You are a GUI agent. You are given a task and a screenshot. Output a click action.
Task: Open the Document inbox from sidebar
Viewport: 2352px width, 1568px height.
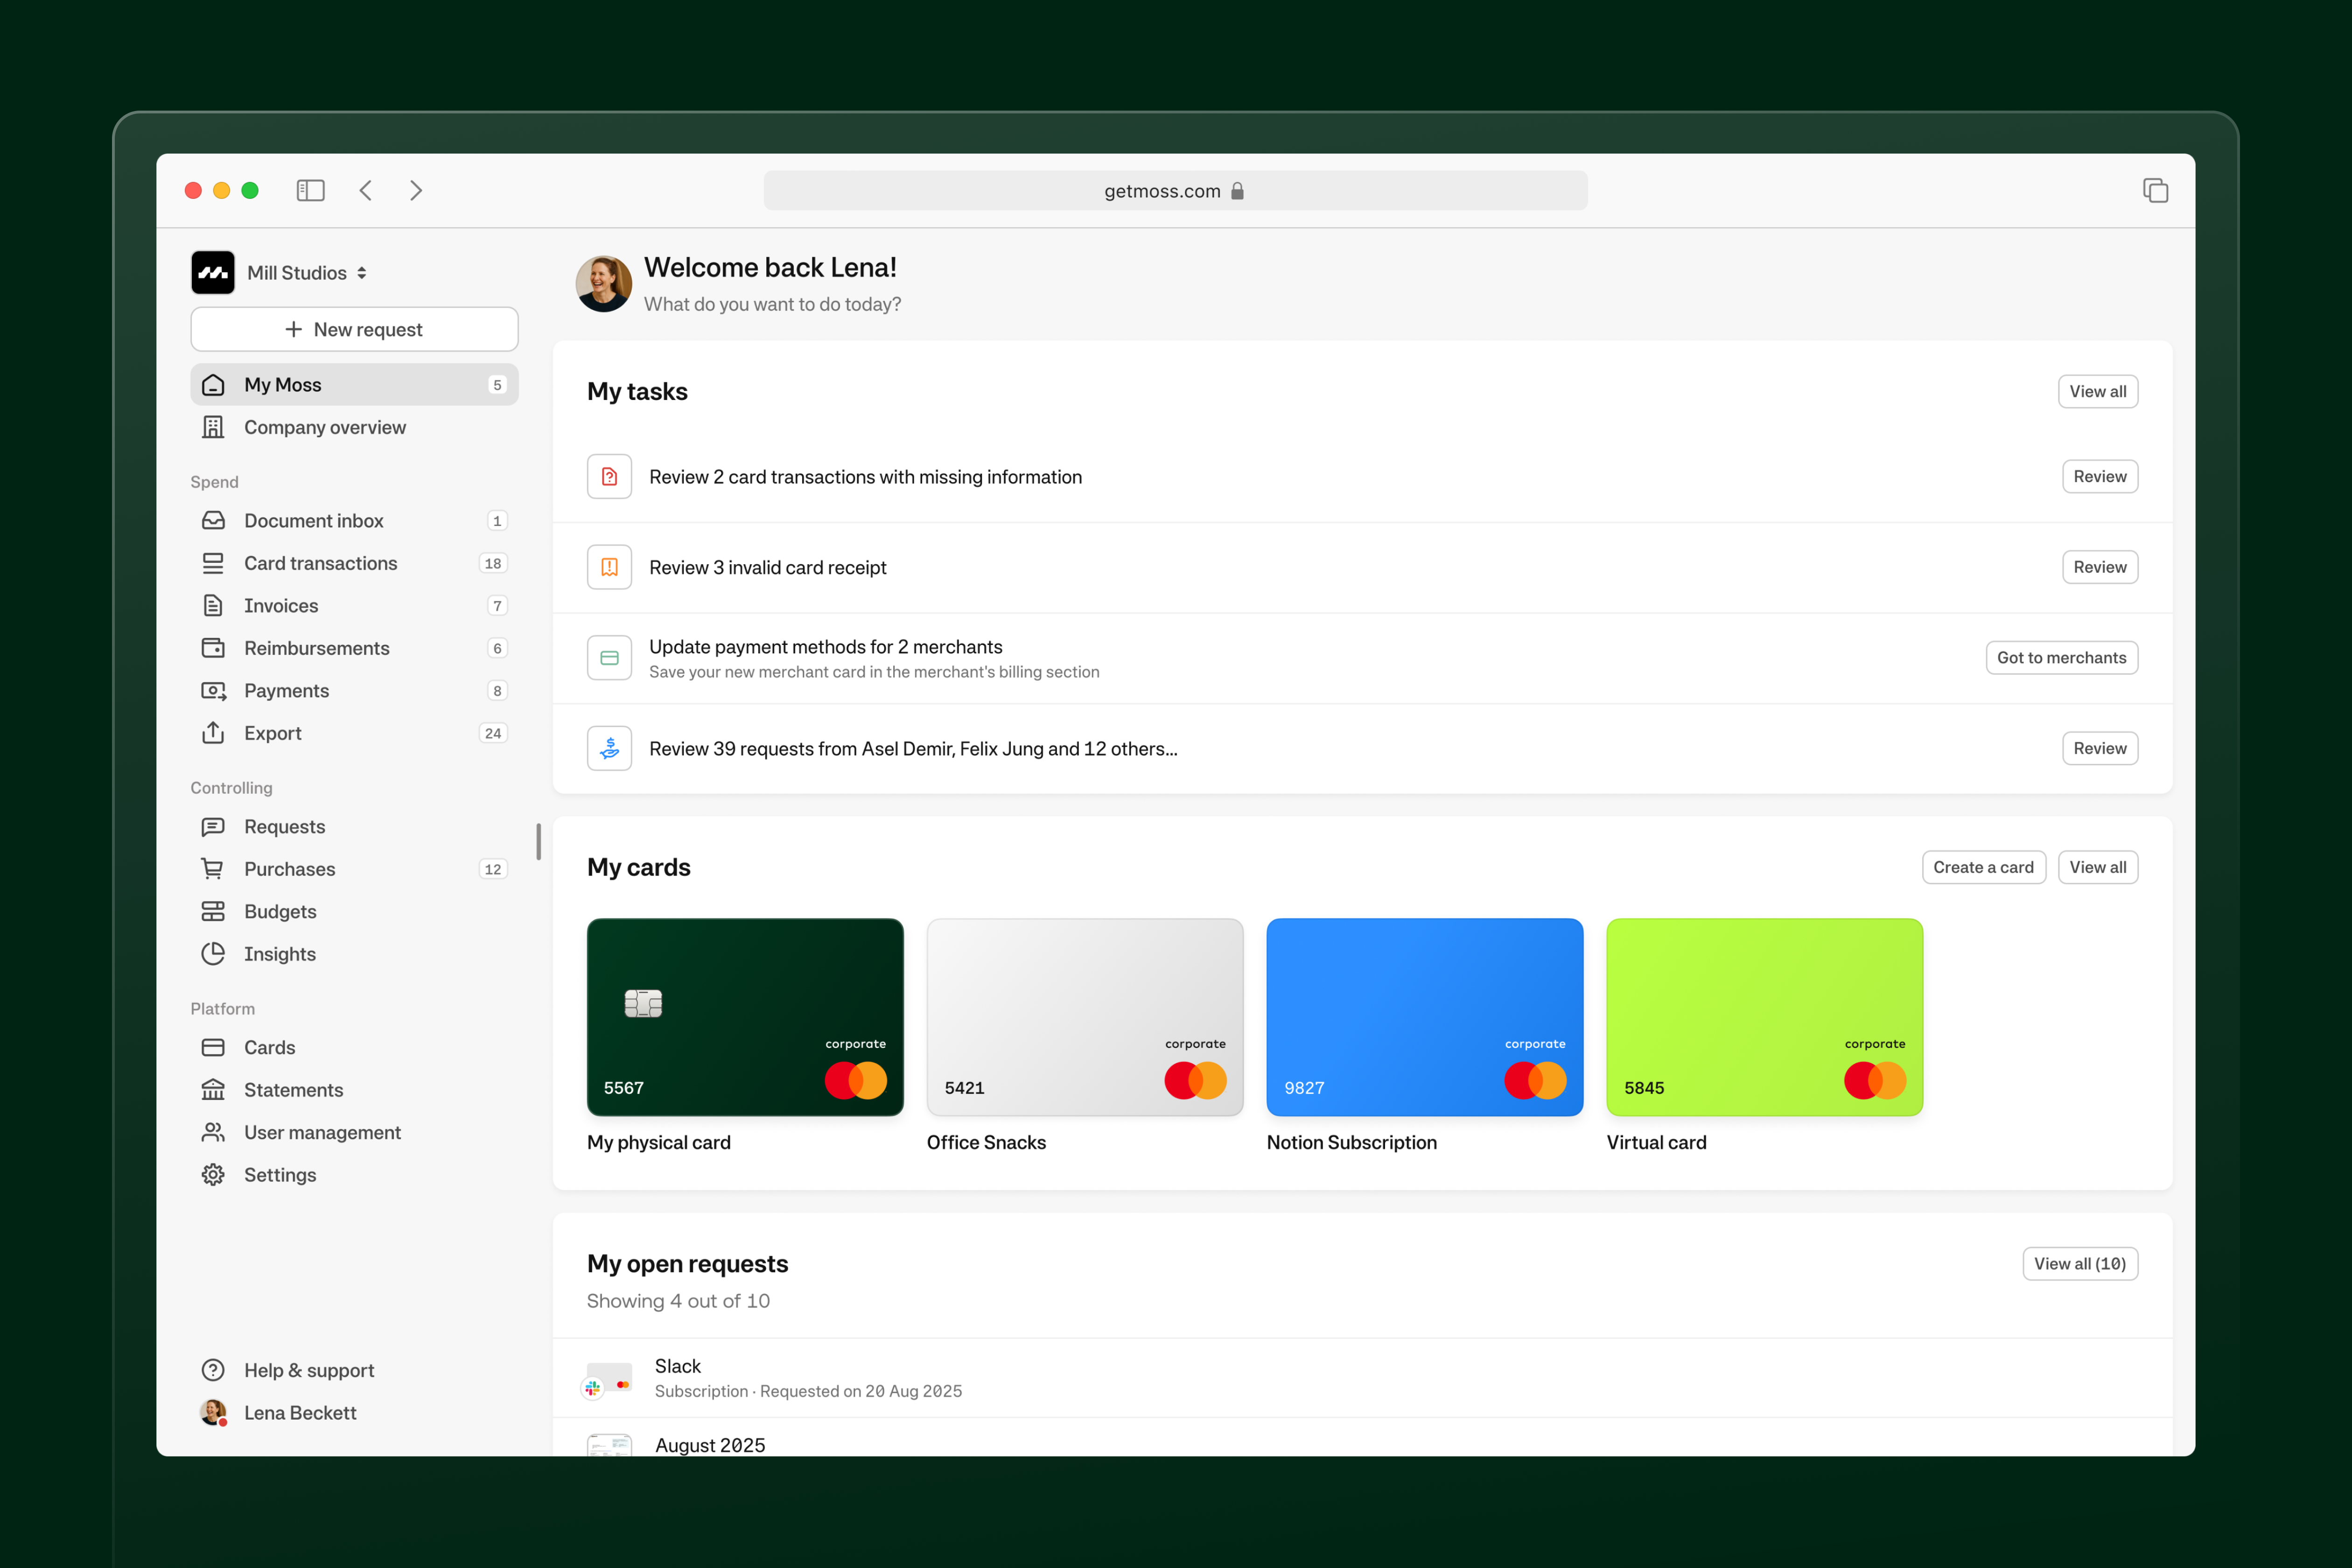tap(313, 520)
